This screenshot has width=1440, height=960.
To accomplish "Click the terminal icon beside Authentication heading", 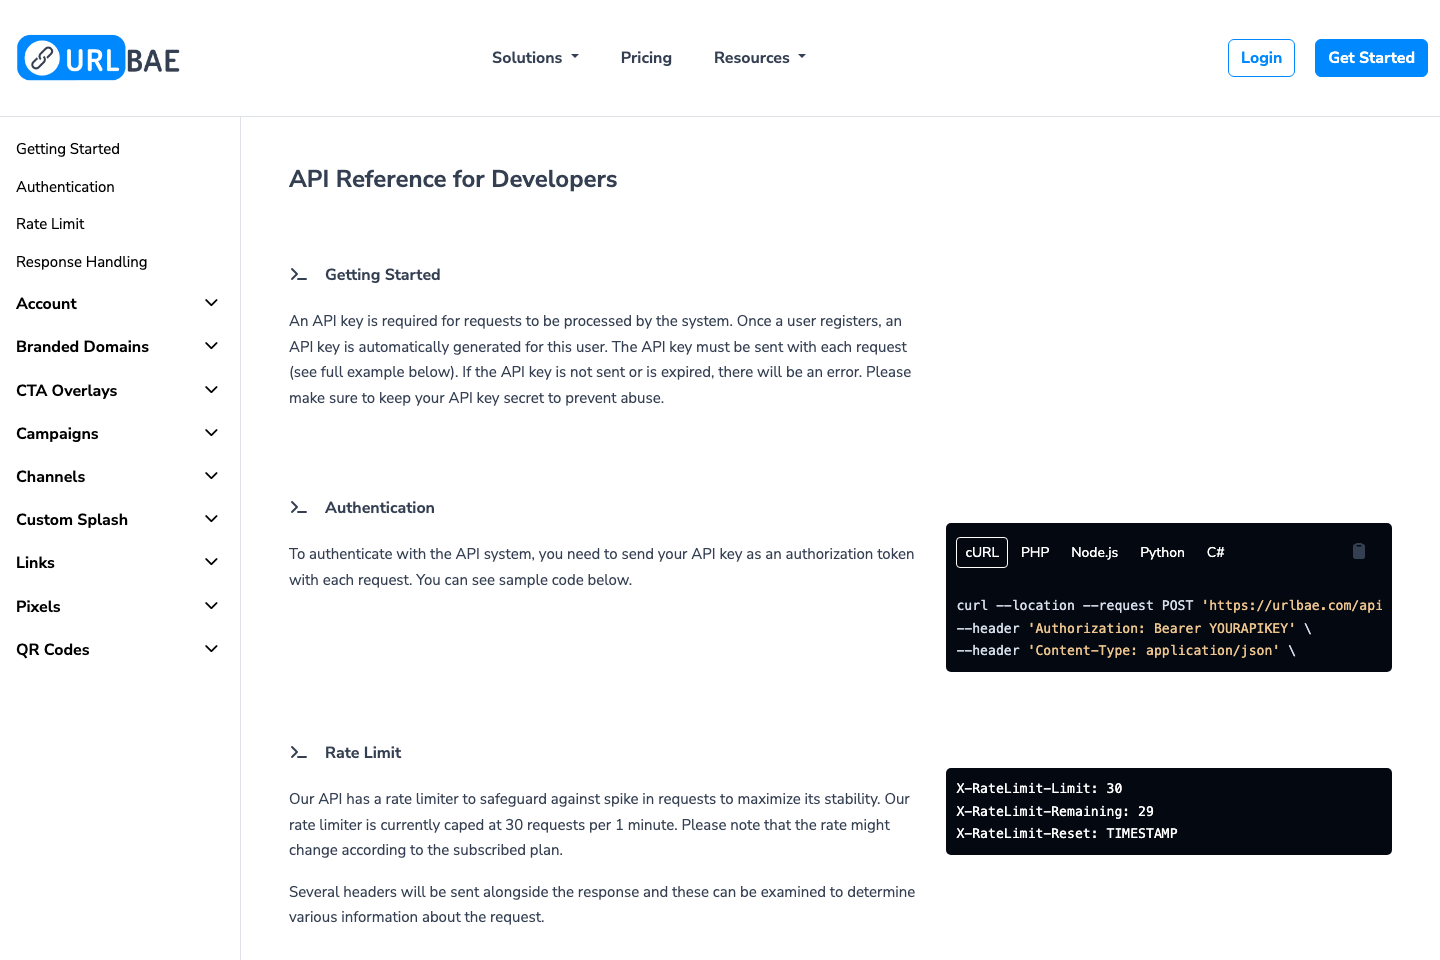I will pos(299,507).
